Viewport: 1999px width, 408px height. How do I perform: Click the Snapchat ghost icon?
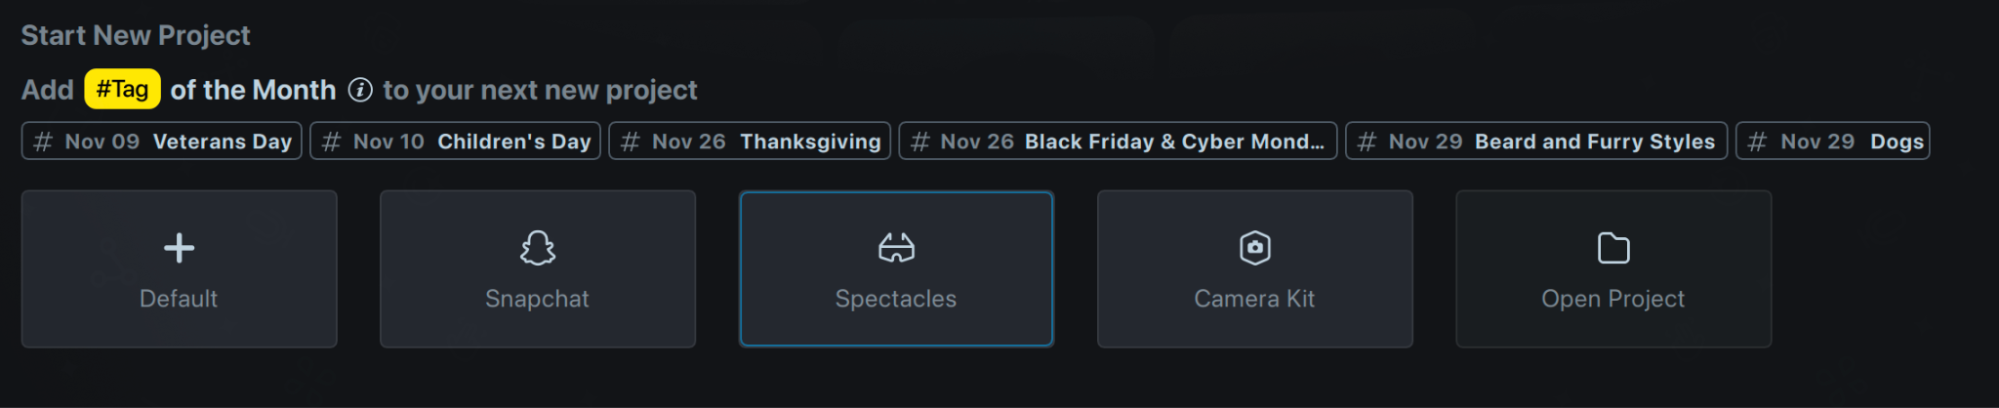tap(537, 248)
